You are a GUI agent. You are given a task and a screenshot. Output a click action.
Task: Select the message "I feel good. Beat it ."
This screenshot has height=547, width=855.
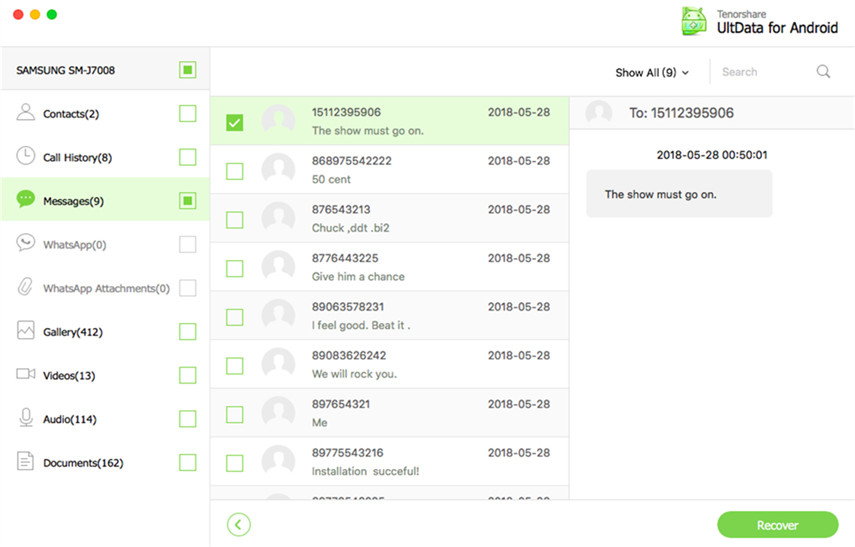click(x=389, y=315)
